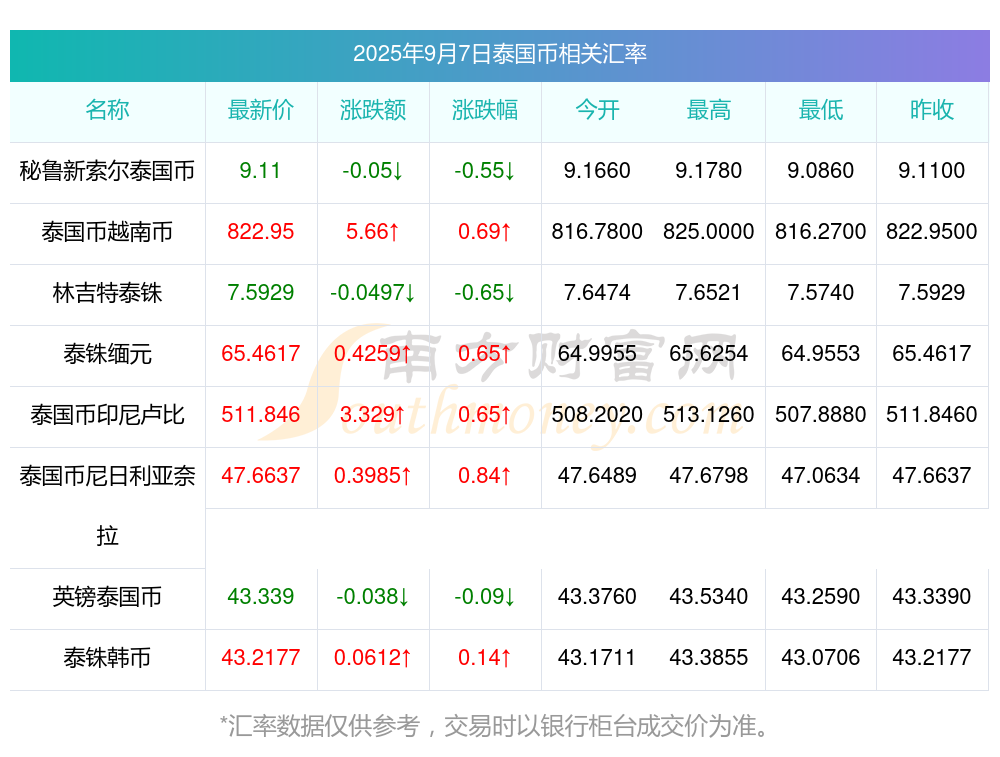Image resolution: width=1000 pixels, height=757 pixels.
Task: Click the row name 英镑泰国币
Action: click(x=107, y=596)
